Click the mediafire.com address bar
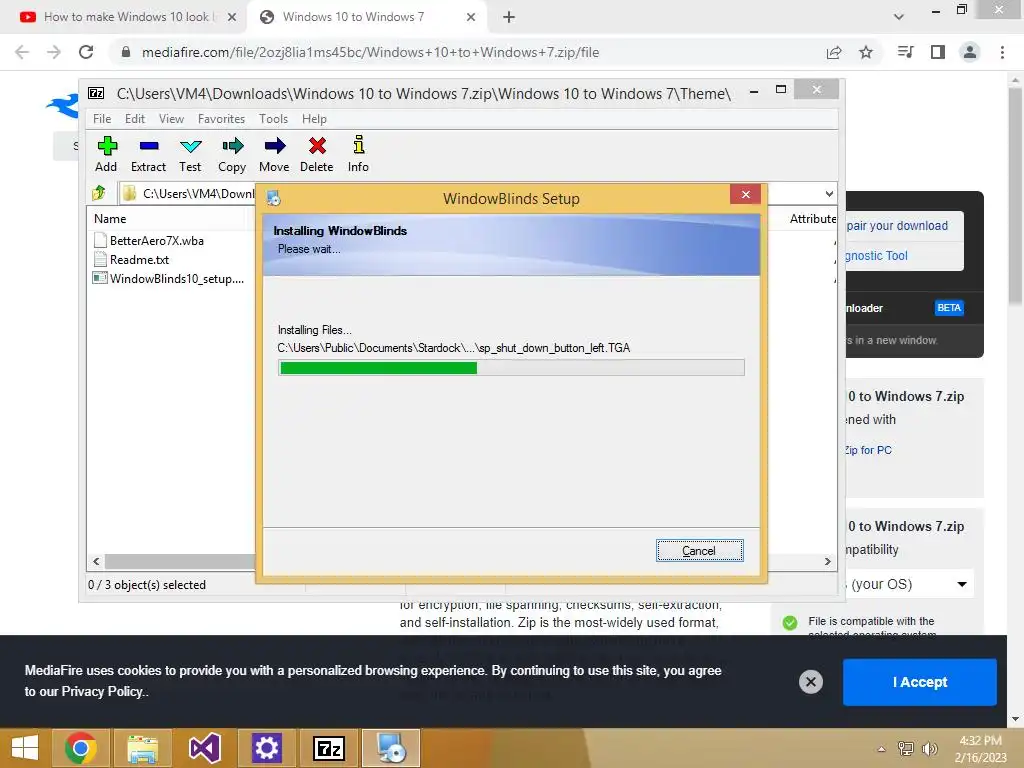Screen dimensions: 1024x768 coord(370,52)
